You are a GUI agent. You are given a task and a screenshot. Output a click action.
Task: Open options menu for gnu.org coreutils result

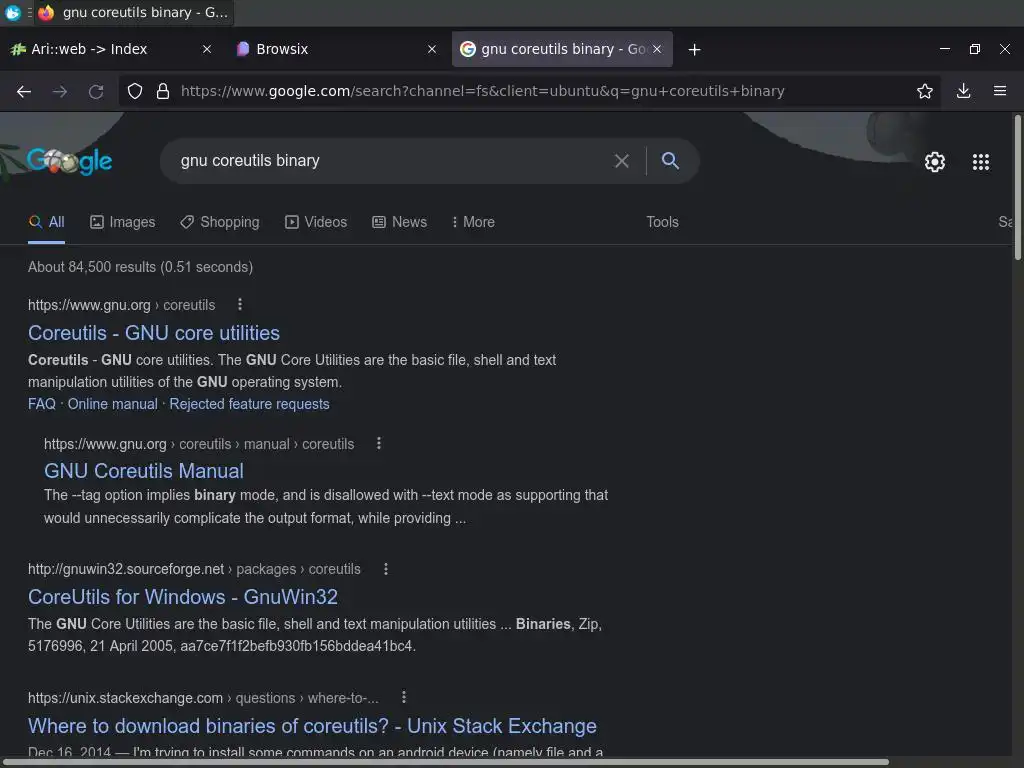[x=240, y=304]
